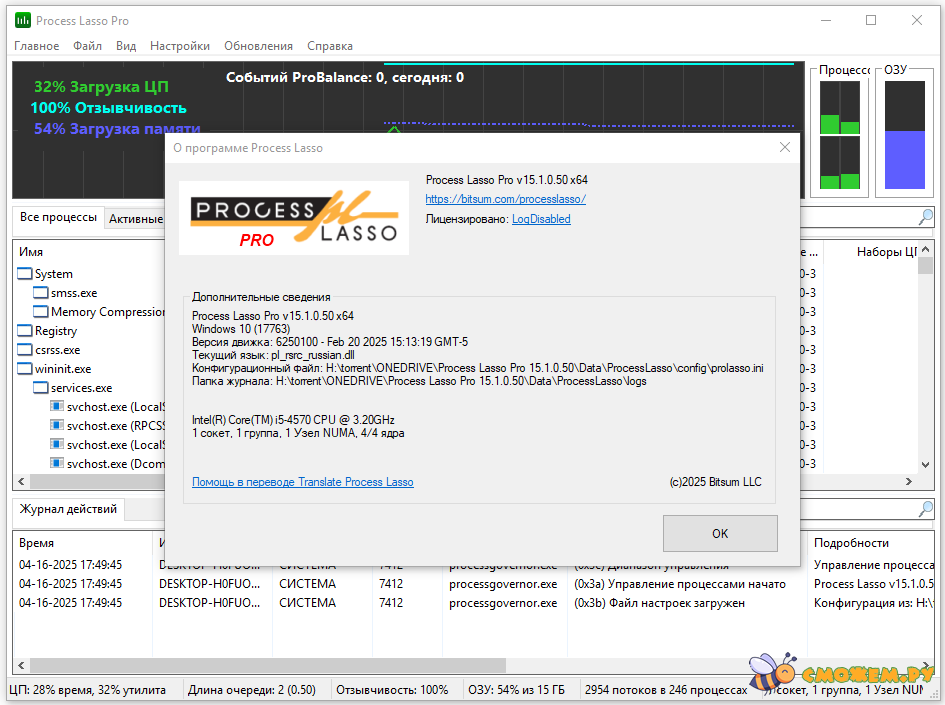Select the svchost.exe (RPCSS) process icon
945x705 pixels.
(x=57, y=425)
